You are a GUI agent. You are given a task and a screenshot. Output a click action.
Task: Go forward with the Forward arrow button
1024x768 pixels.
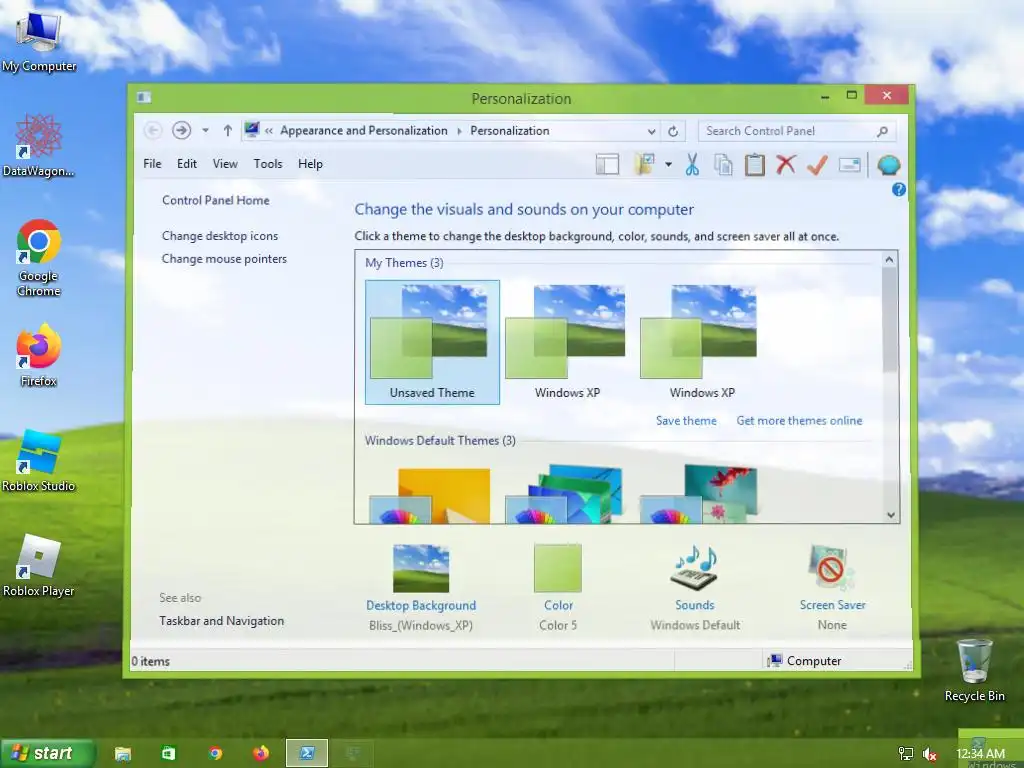(182, 131)
